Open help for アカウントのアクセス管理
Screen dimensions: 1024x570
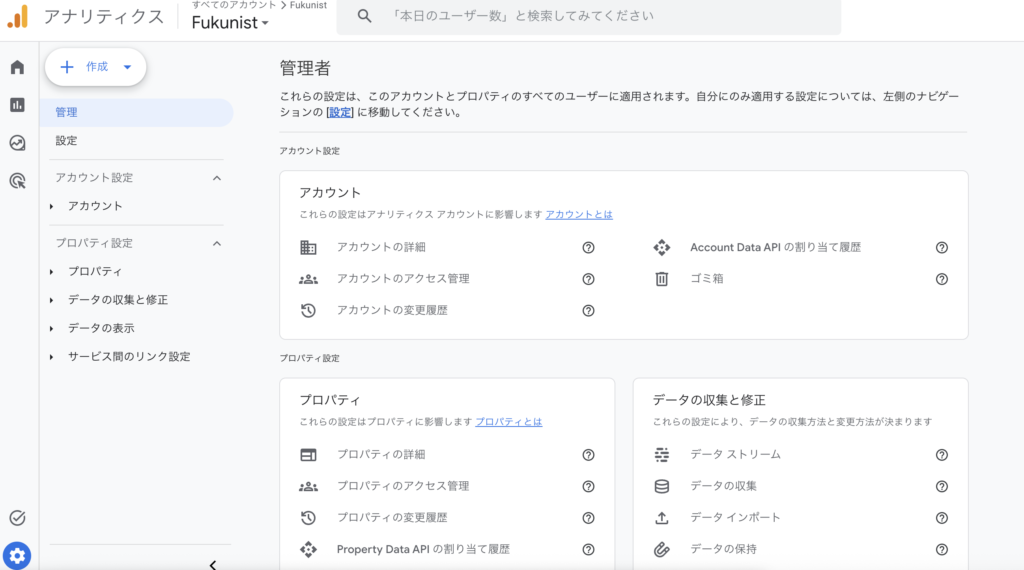coord(588,279)
